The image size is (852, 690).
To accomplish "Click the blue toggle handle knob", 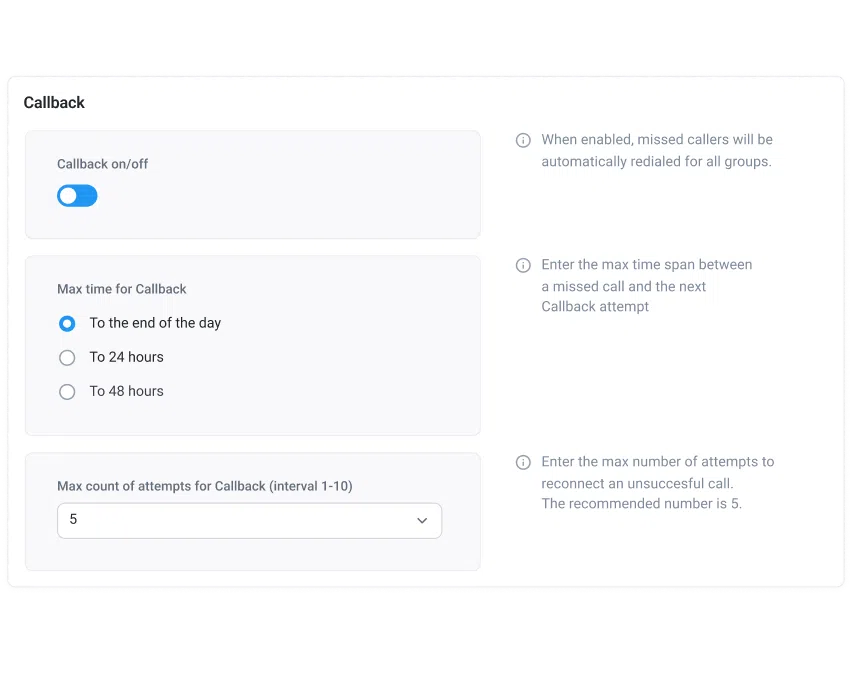I will pos(69,195).
